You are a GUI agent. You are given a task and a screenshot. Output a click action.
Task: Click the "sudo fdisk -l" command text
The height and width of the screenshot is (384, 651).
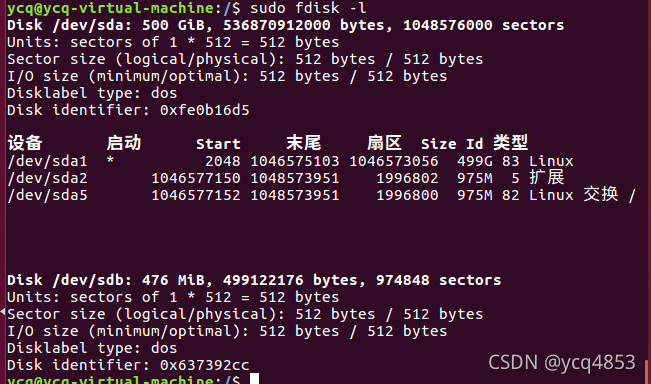[x=308, y=8]
